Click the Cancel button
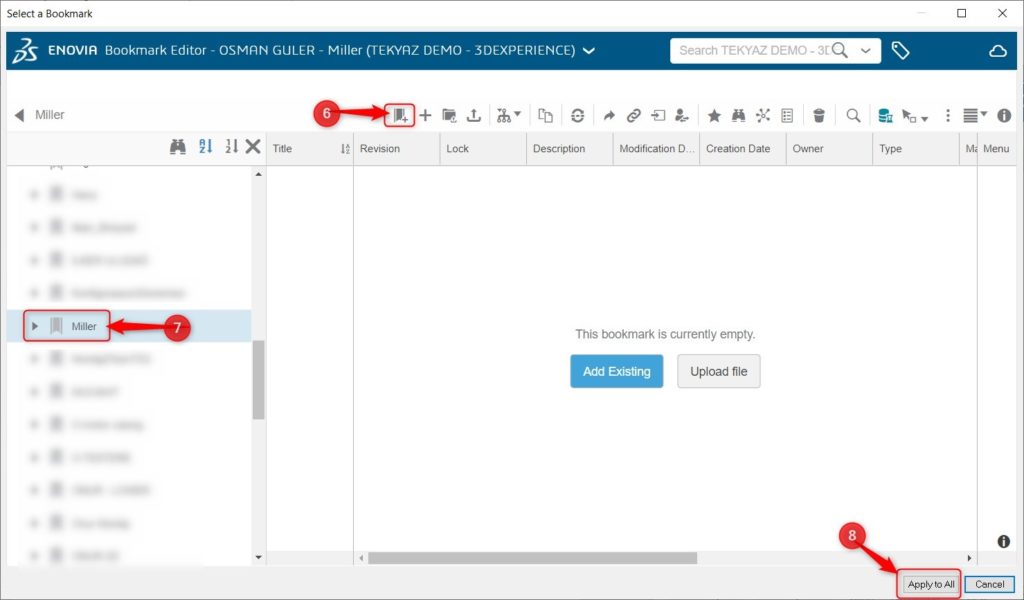The width and height of the screenshot is (1024, 600). point(989,584)
